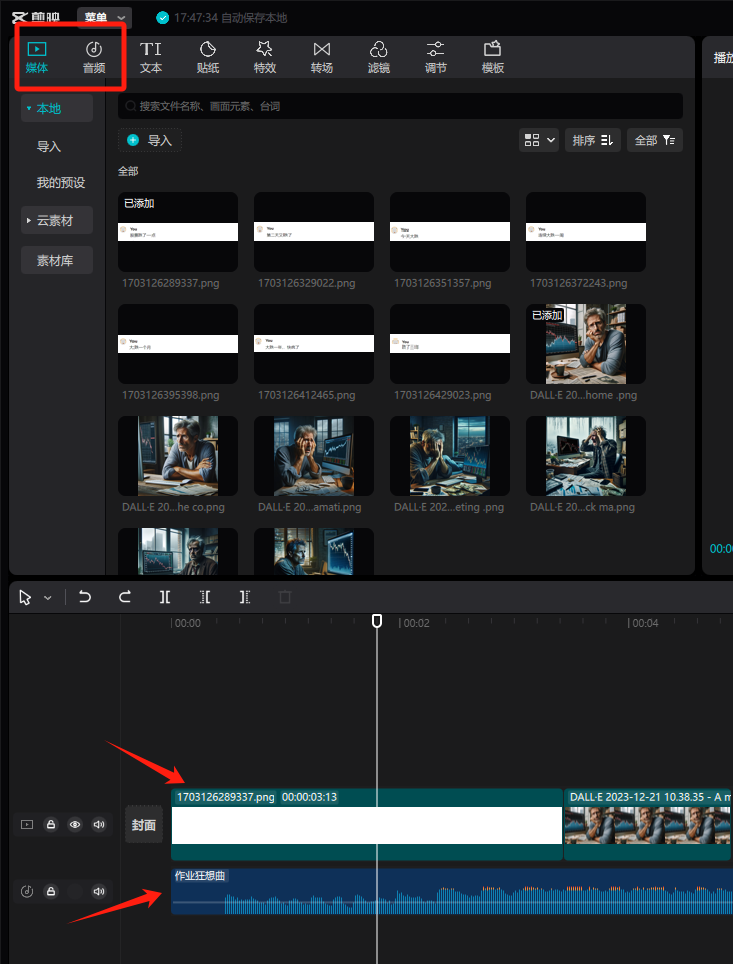Click the 封面 cover button
733x964 pixels.
pos(144,825)
